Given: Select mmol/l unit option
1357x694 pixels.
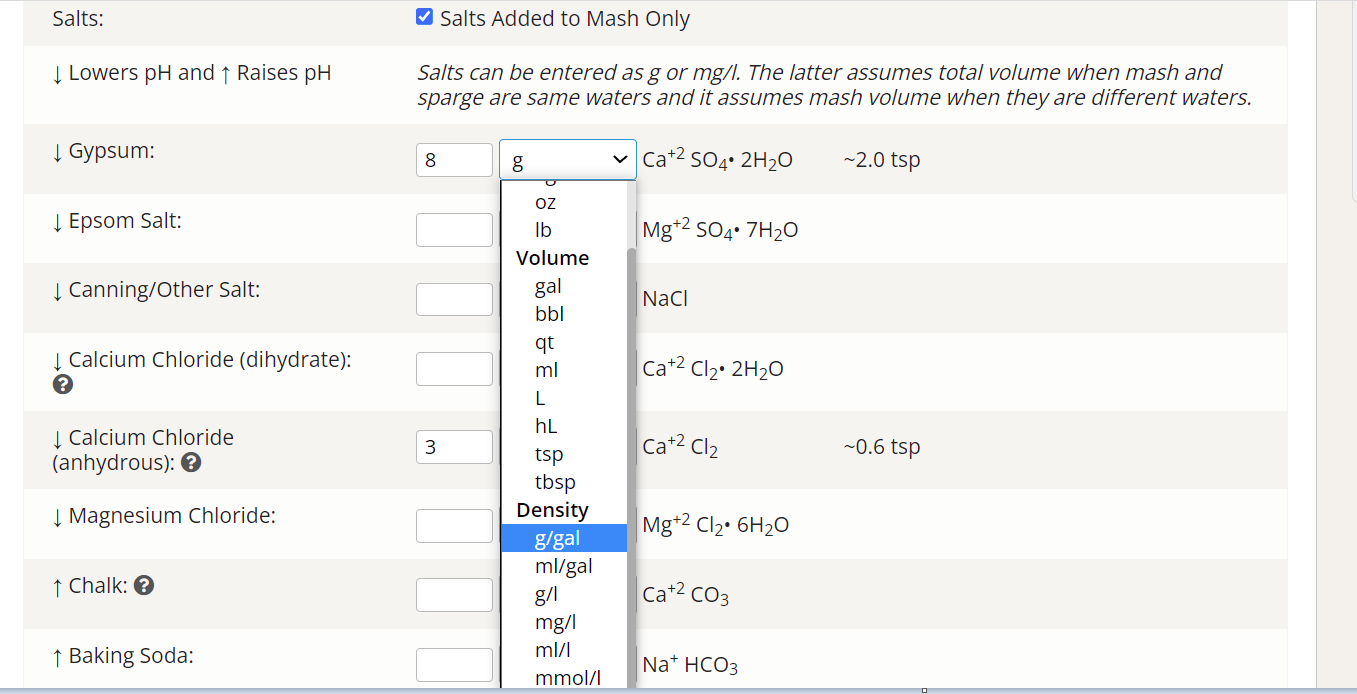Looking at the screenshot, I should click(x=567, y=678).
